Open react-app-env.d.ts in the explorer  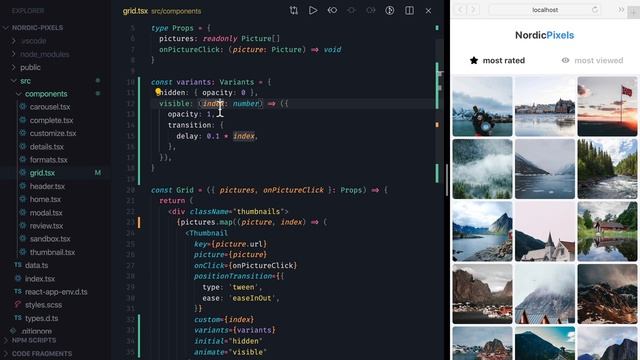point(56,292)
